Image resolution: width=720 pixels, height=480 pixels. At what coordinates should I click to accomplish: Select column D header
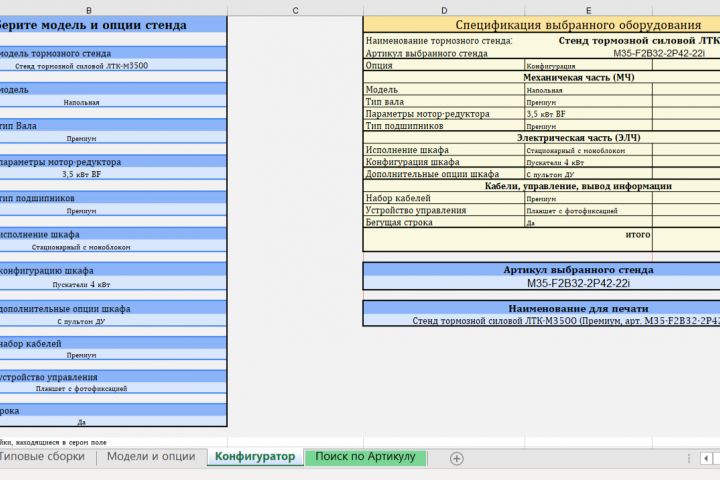click(x=444, y=10)
